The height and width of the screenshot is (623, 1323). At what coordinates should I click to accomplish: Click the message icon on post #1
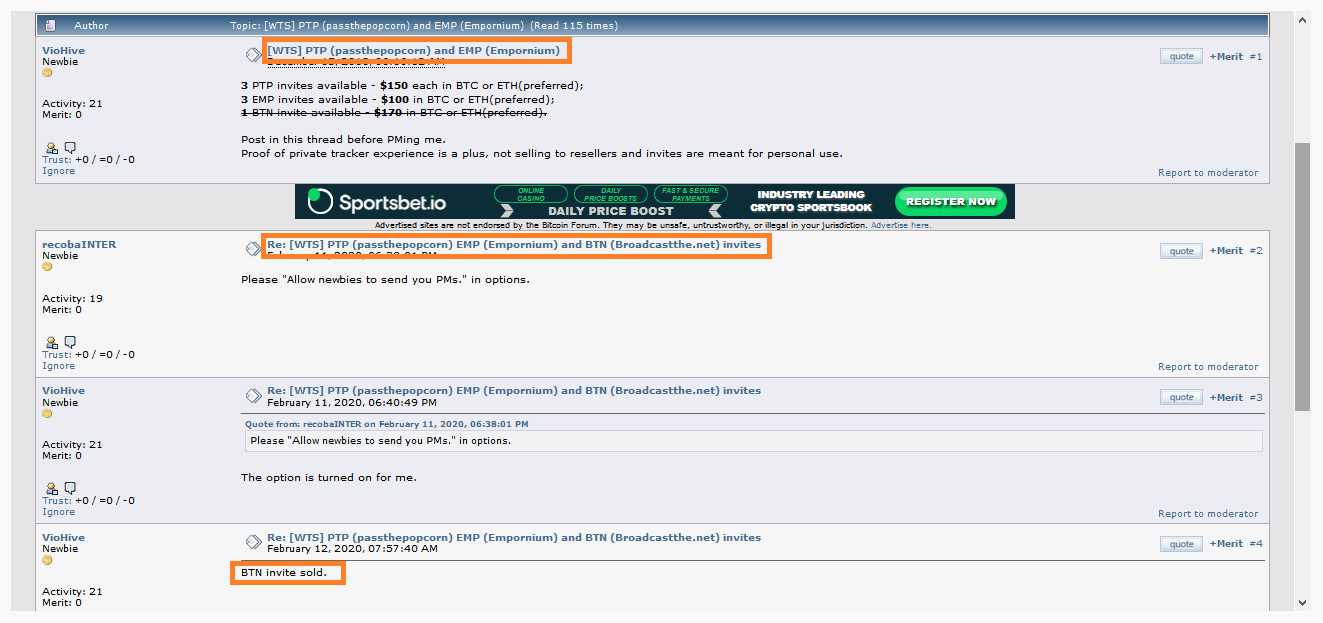[x=253, y=54]
